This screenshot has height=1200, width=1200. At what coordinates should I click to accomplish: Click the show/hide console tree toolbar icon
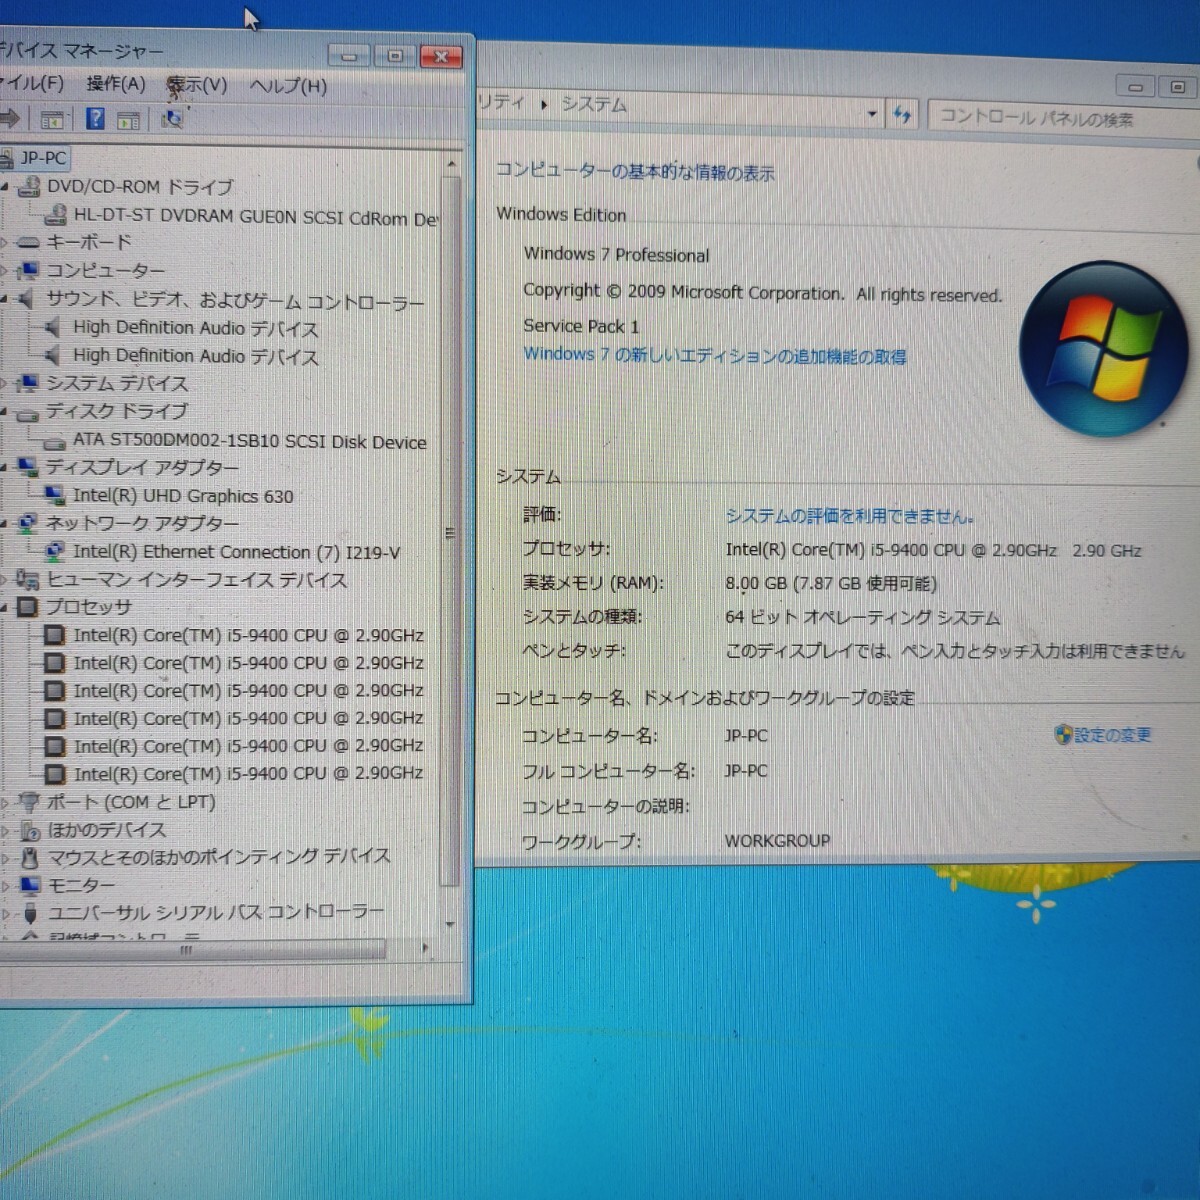click(52, 120)
